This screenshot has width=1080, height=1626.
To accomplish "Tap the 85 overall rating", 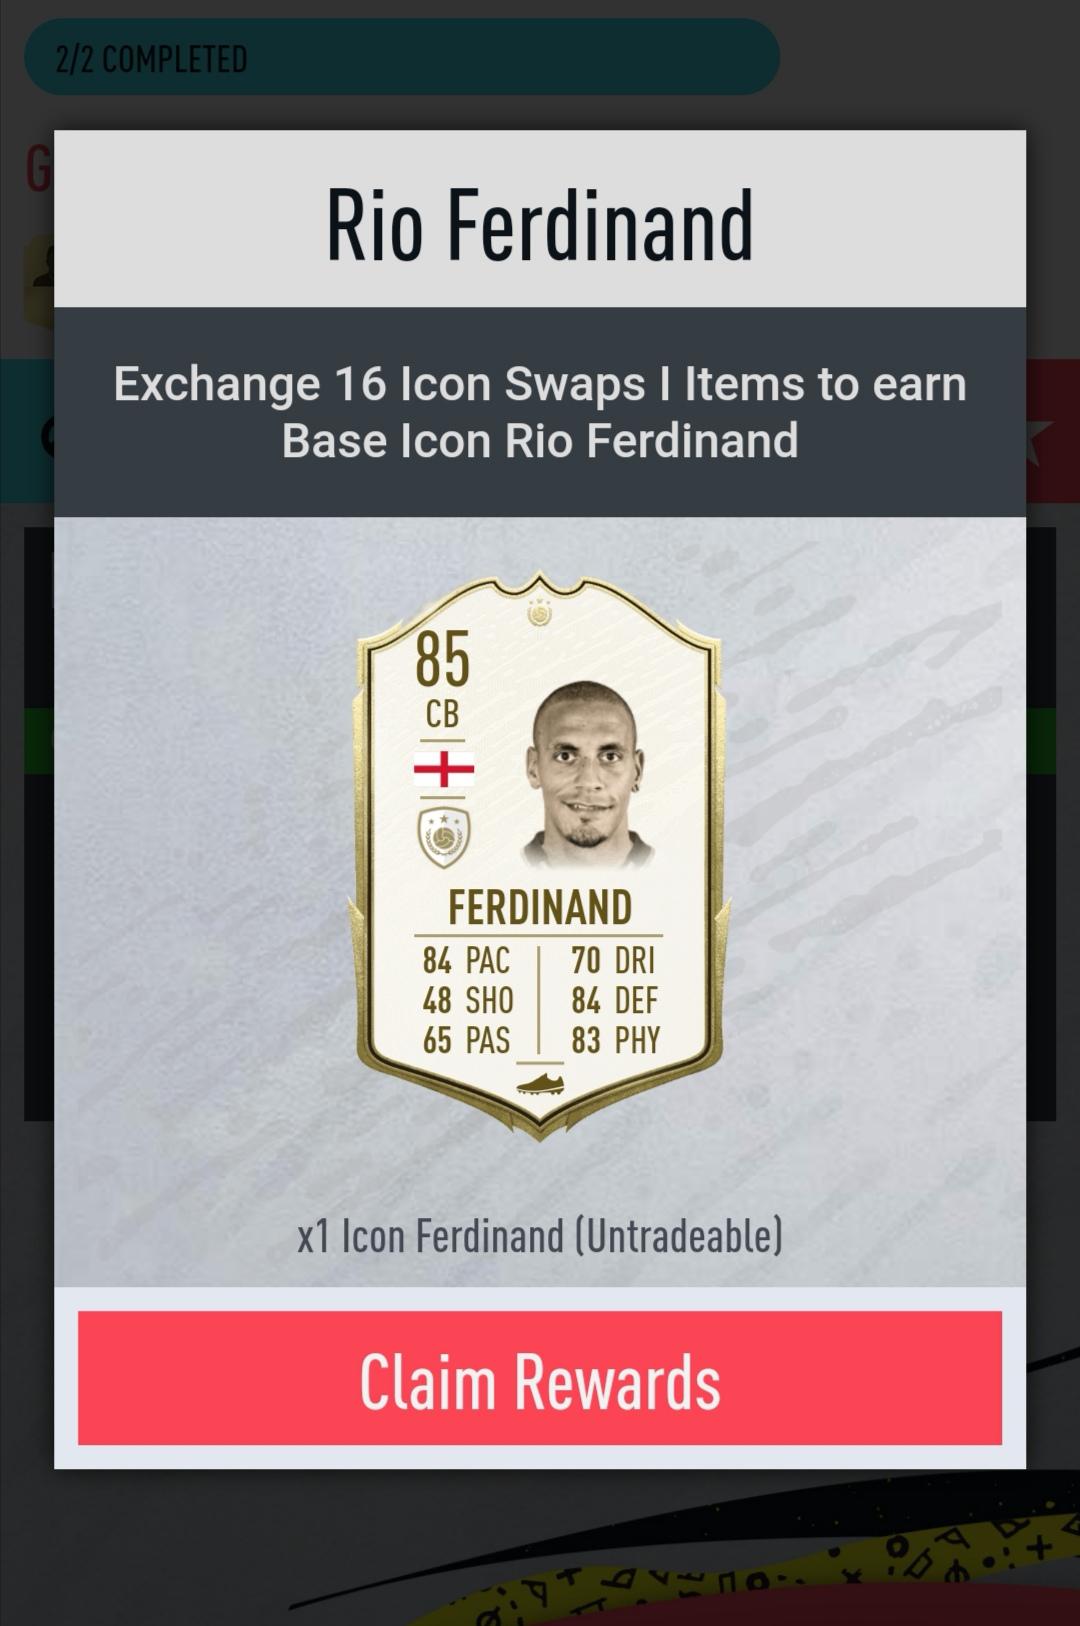I will pyautogui.click(x=442, y=659).
